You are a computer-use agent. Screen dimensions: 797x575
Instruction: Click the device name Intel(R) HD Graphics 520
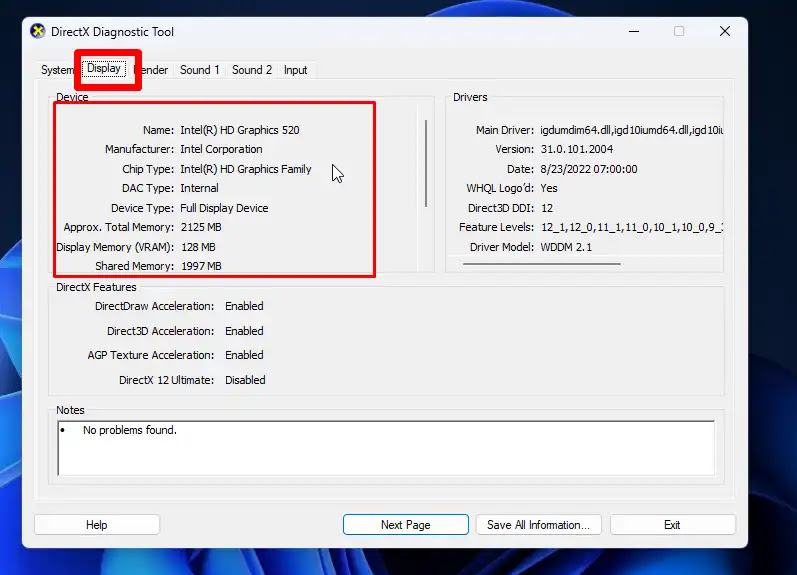(x=240, y=130)
